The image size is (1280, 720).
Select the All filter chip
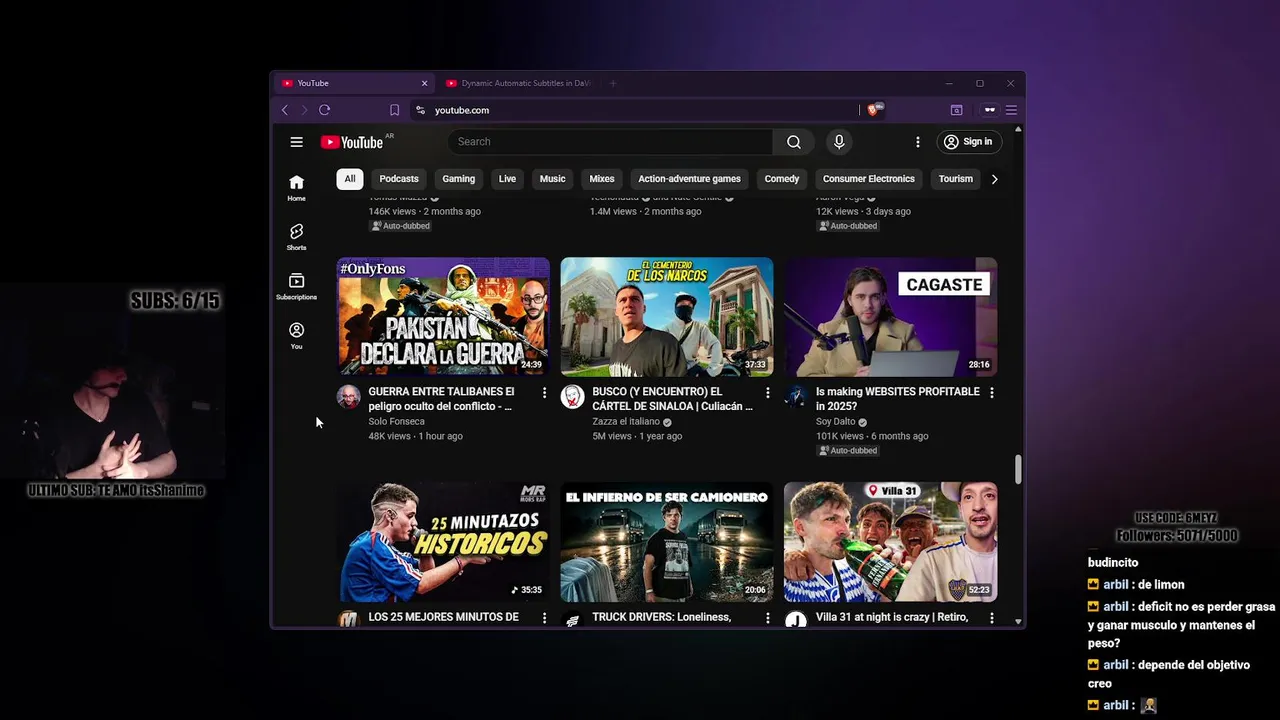point(350,179)
